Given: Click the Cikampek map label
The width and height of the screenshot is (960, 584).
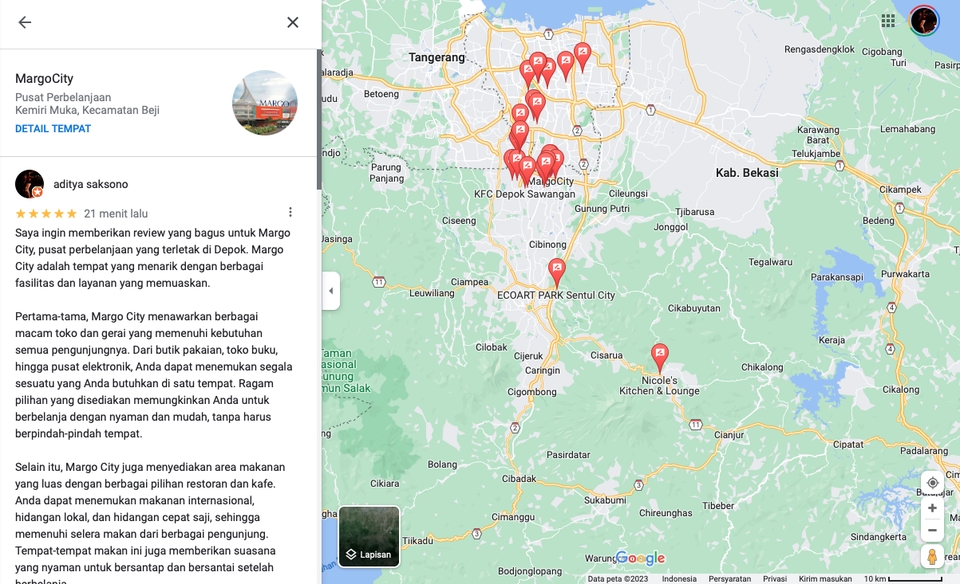Looking at the screenshot, I should tap(900, 190).
